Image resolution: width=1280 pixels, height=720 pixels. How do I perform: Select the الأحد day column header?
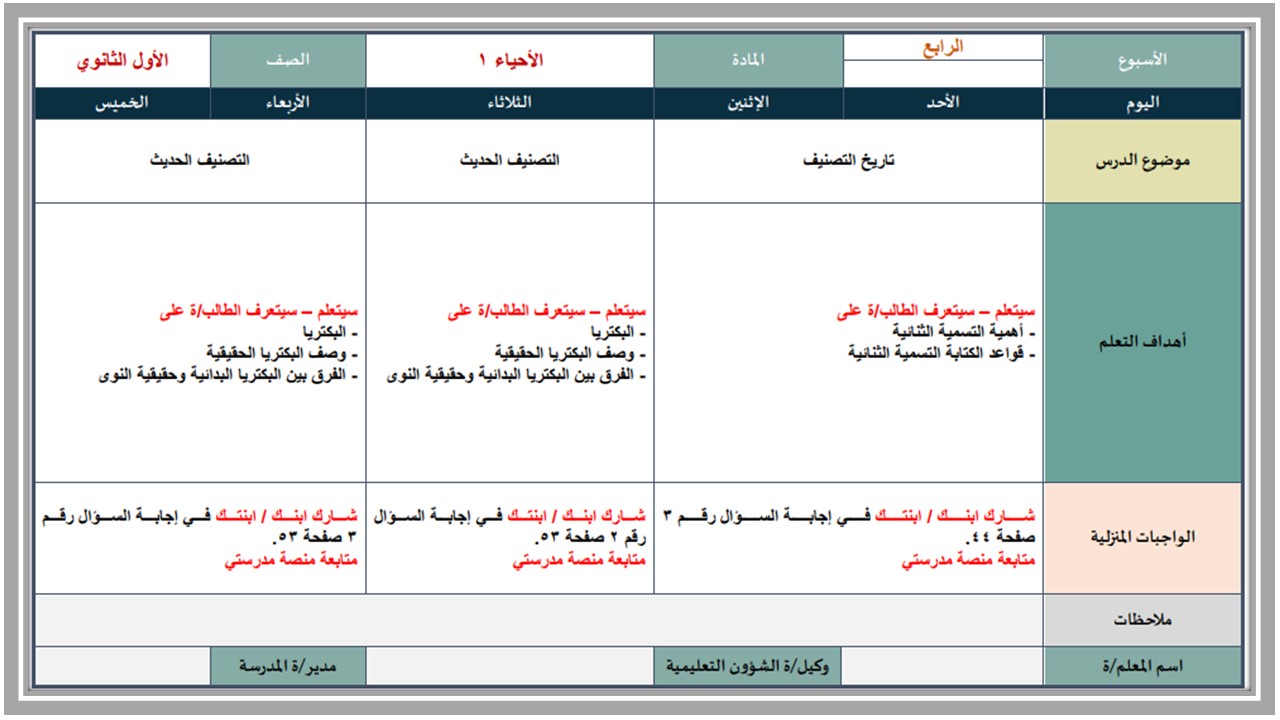tap(943, 104)
